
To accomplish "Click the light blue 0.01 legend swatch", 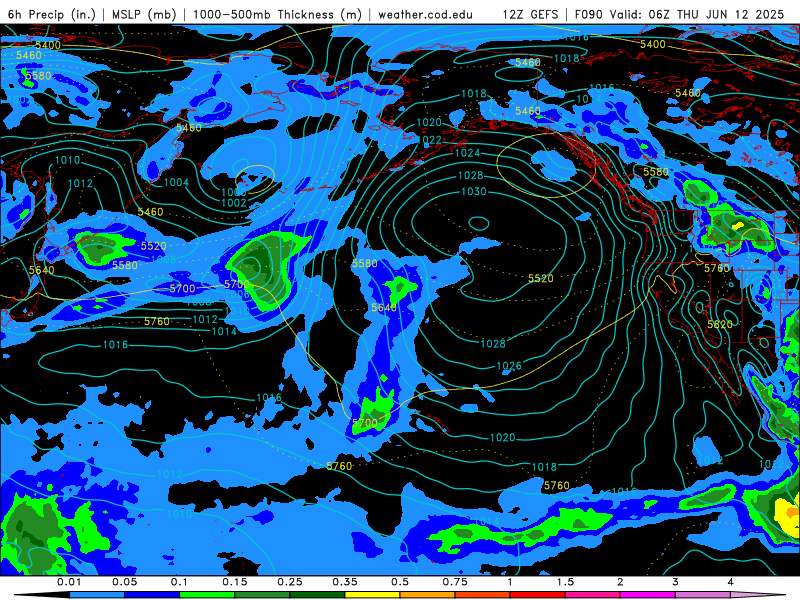I will [97, 595].
